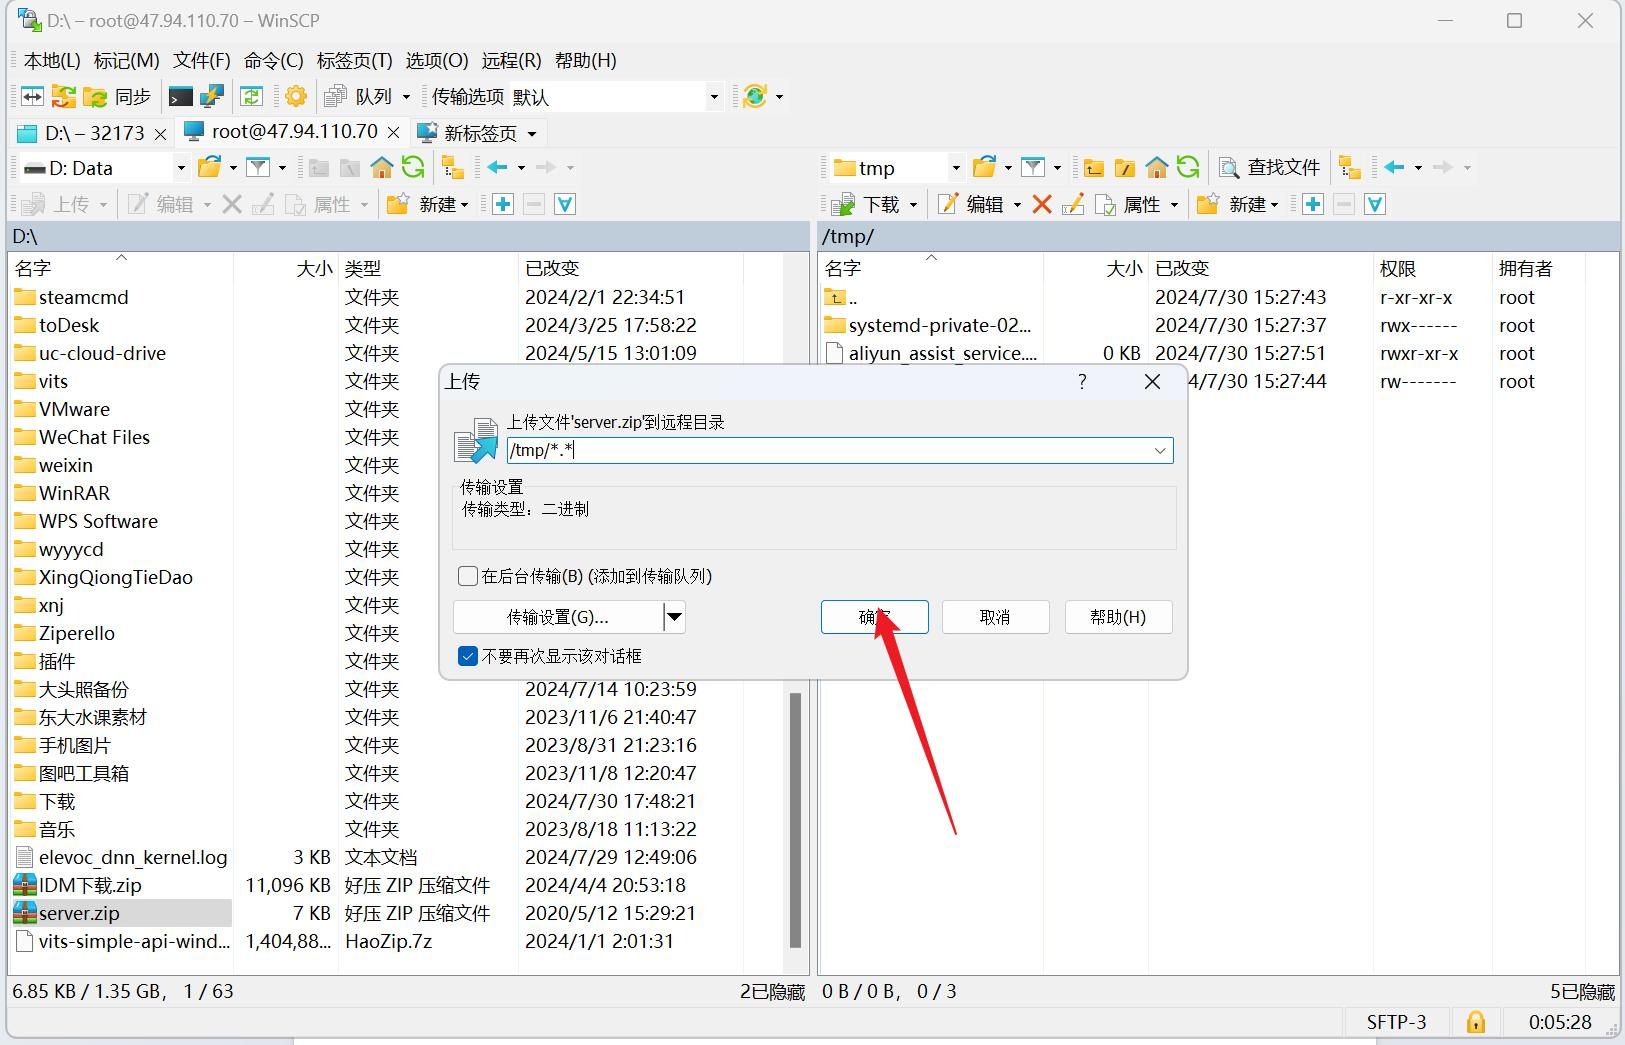Open the 命令(C) menu
Image resolution: width=1625 pixels, height=1045 pixels.
point(274,60)
